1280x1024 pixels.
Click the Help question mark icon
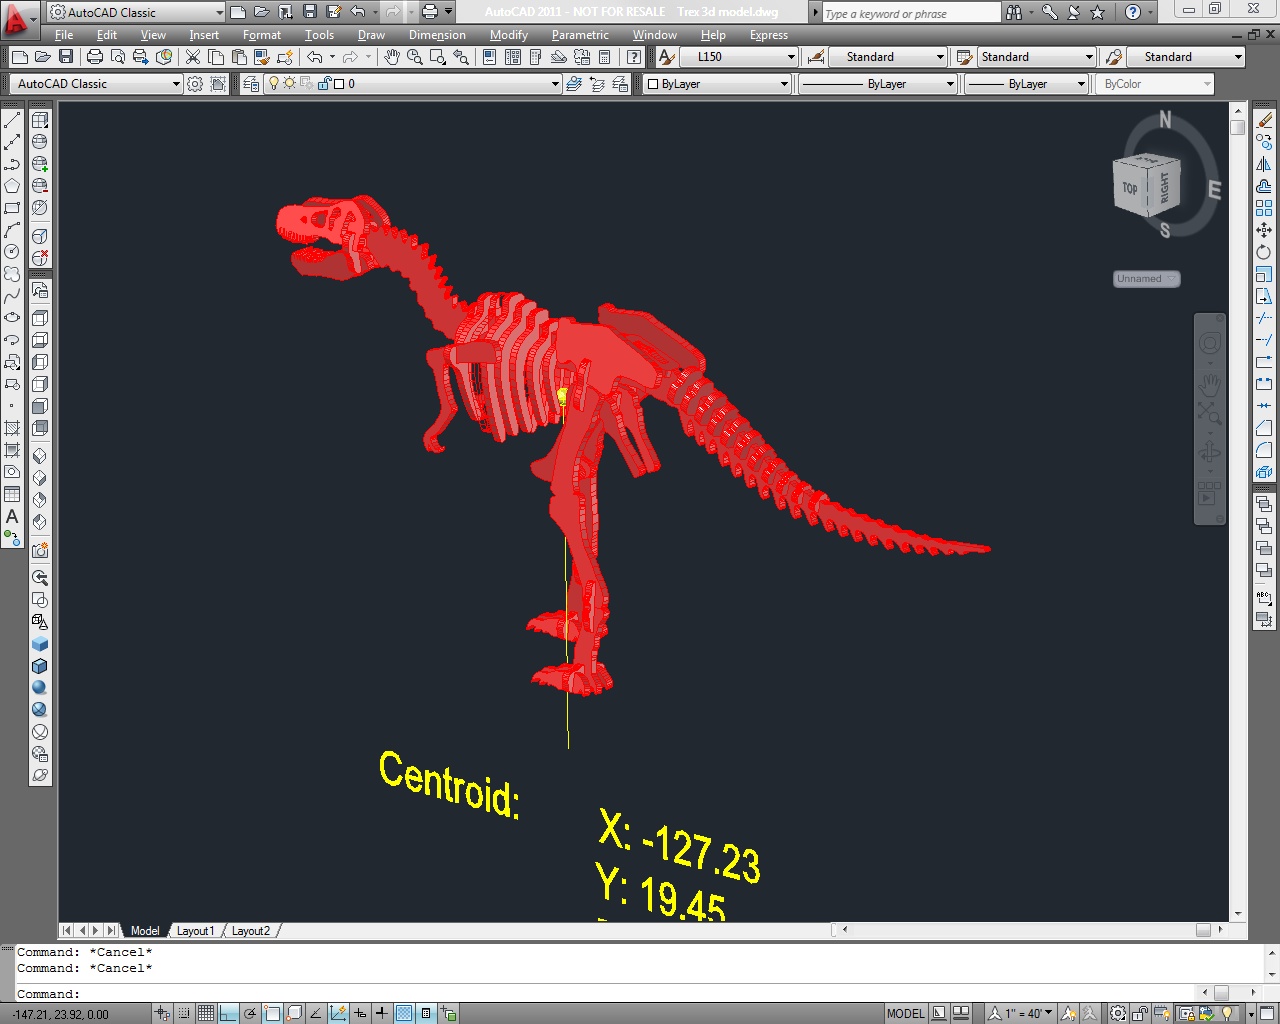click(x=1132, y=12)
